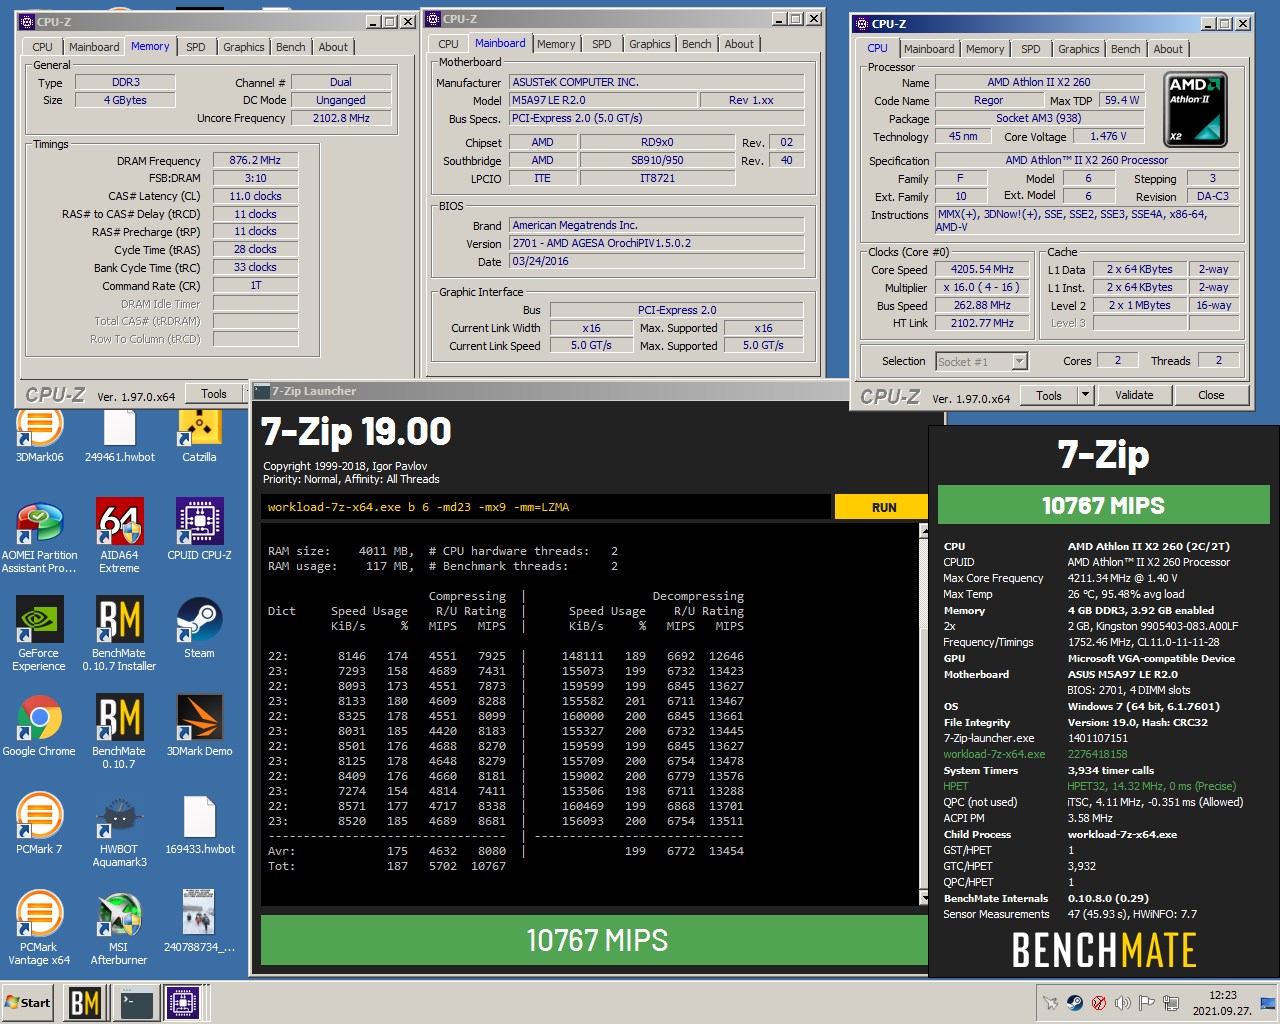Open BenchMate 0.10.7 Installer icon
The image size is (1280, 1024).
pyautogui.click(x=119, y=634)
